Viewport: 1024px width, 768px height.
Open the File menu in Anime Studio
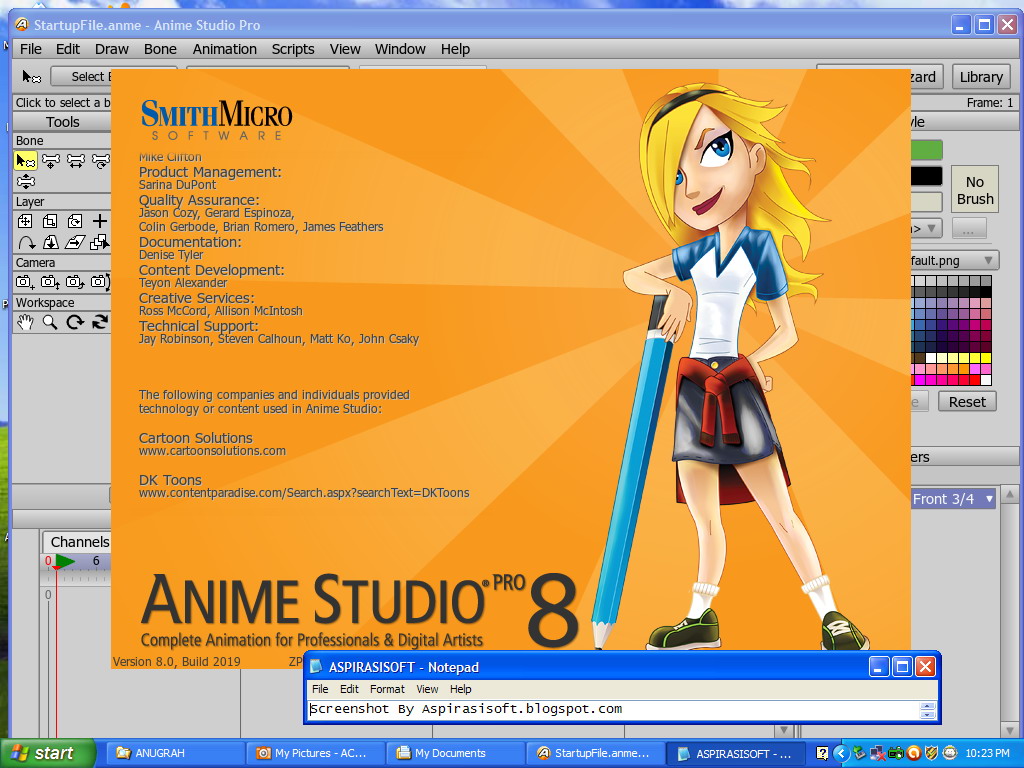[x=31, y=49]
